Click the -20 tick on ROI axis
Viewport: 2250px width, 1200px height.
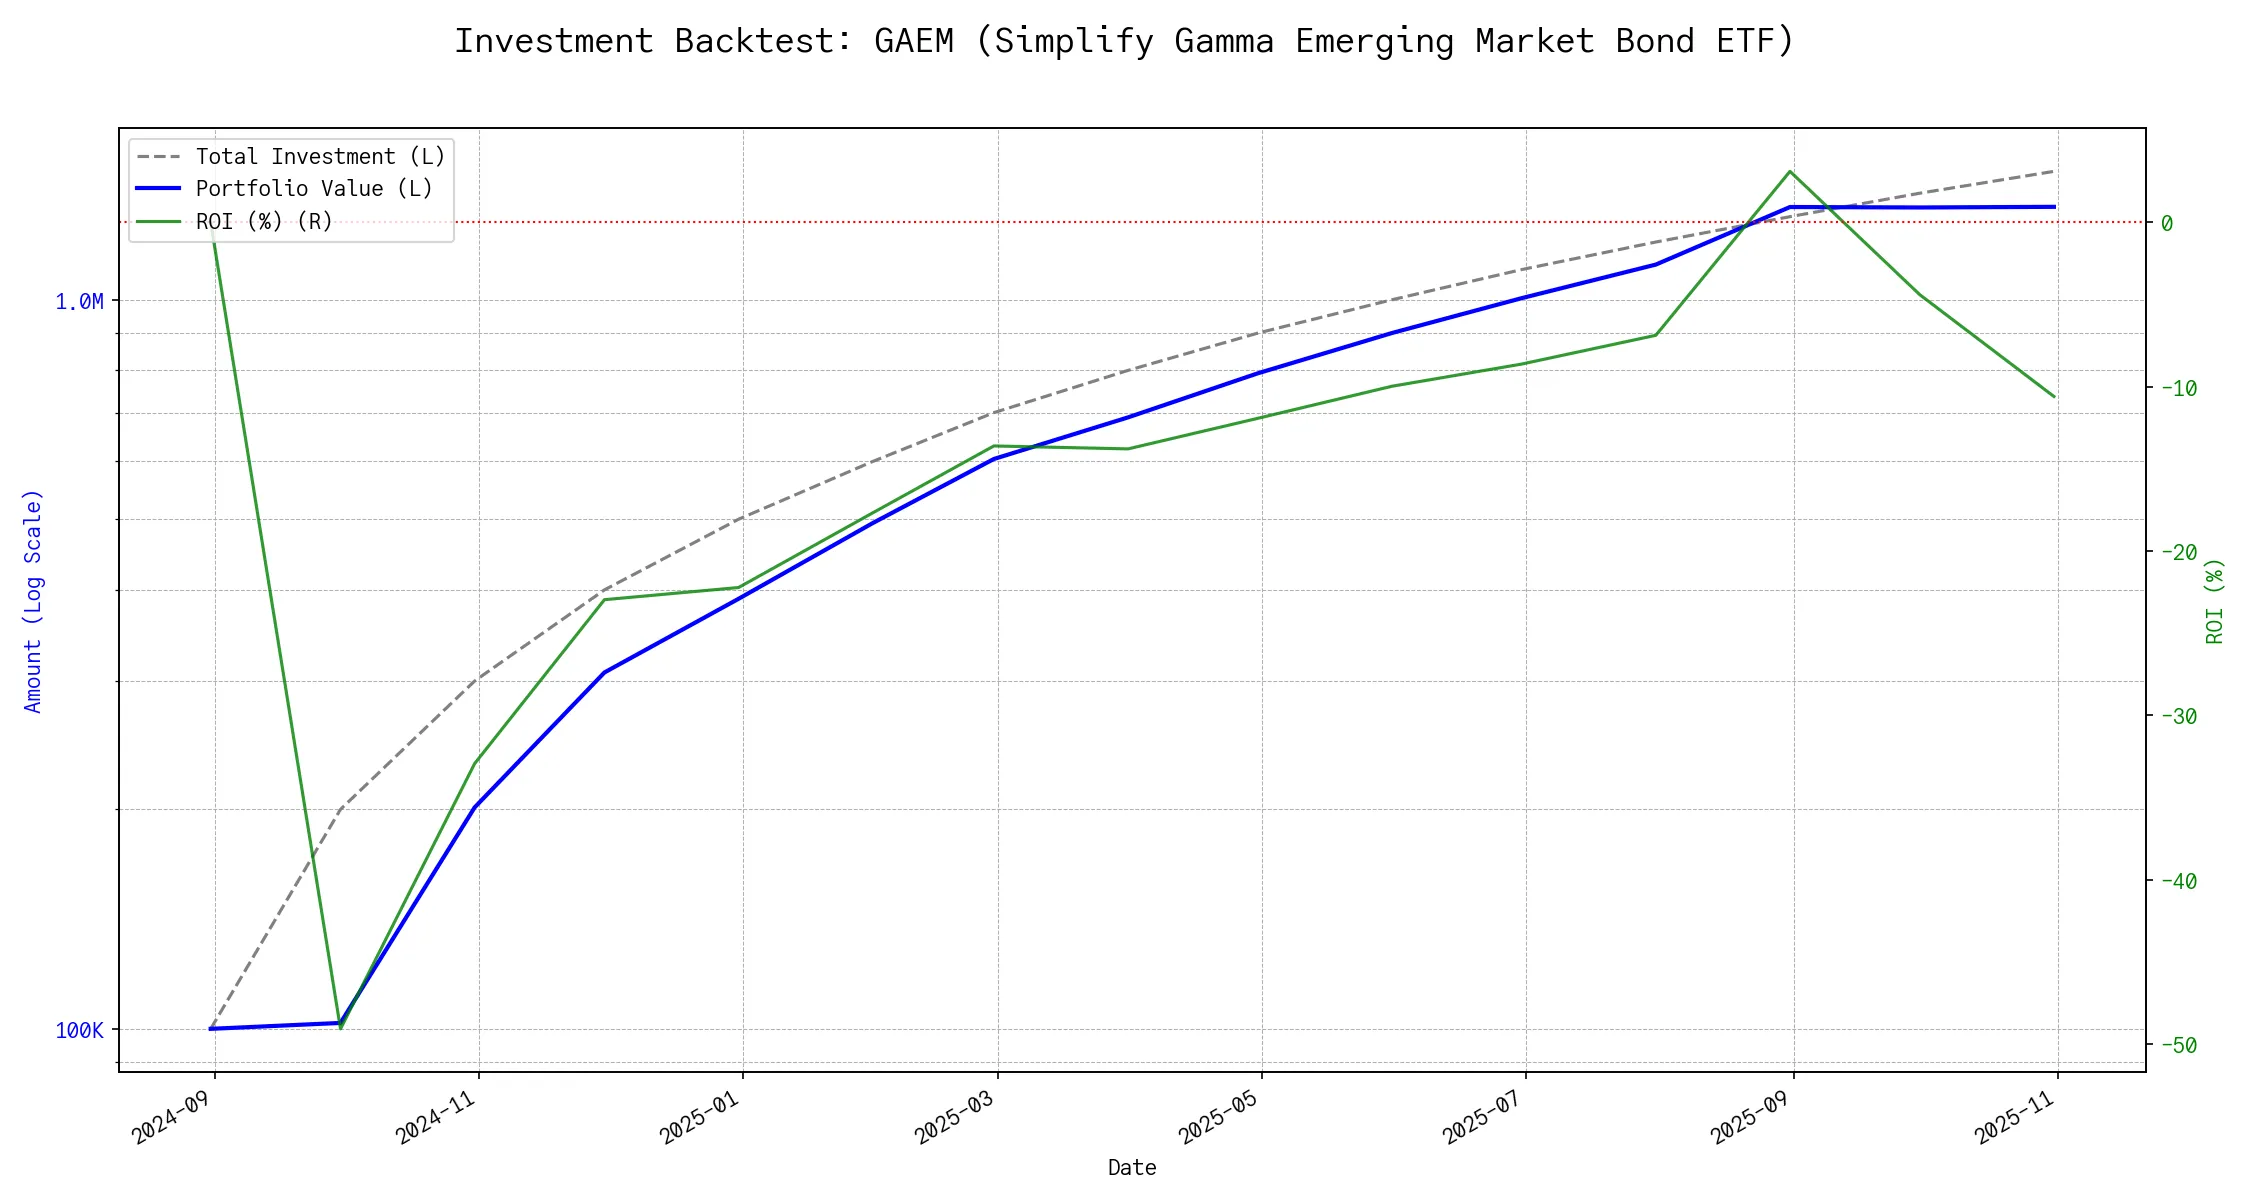2178,552
